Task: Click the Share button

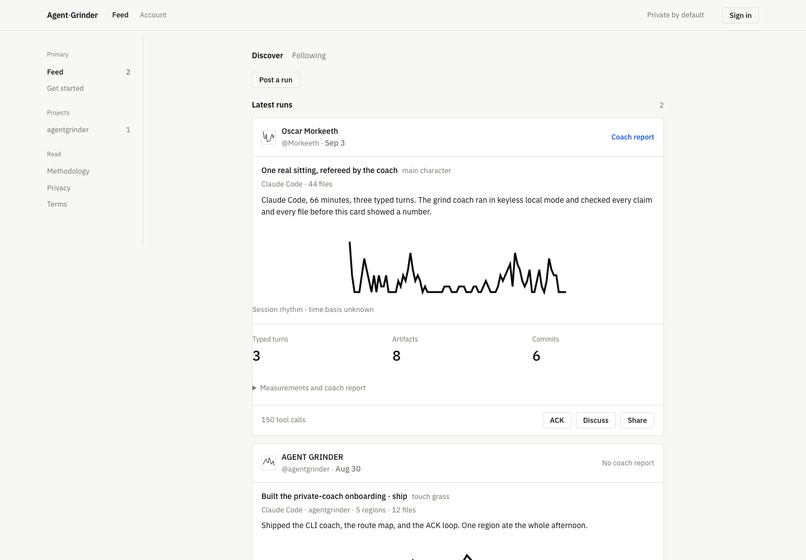Action: (637, 420)
